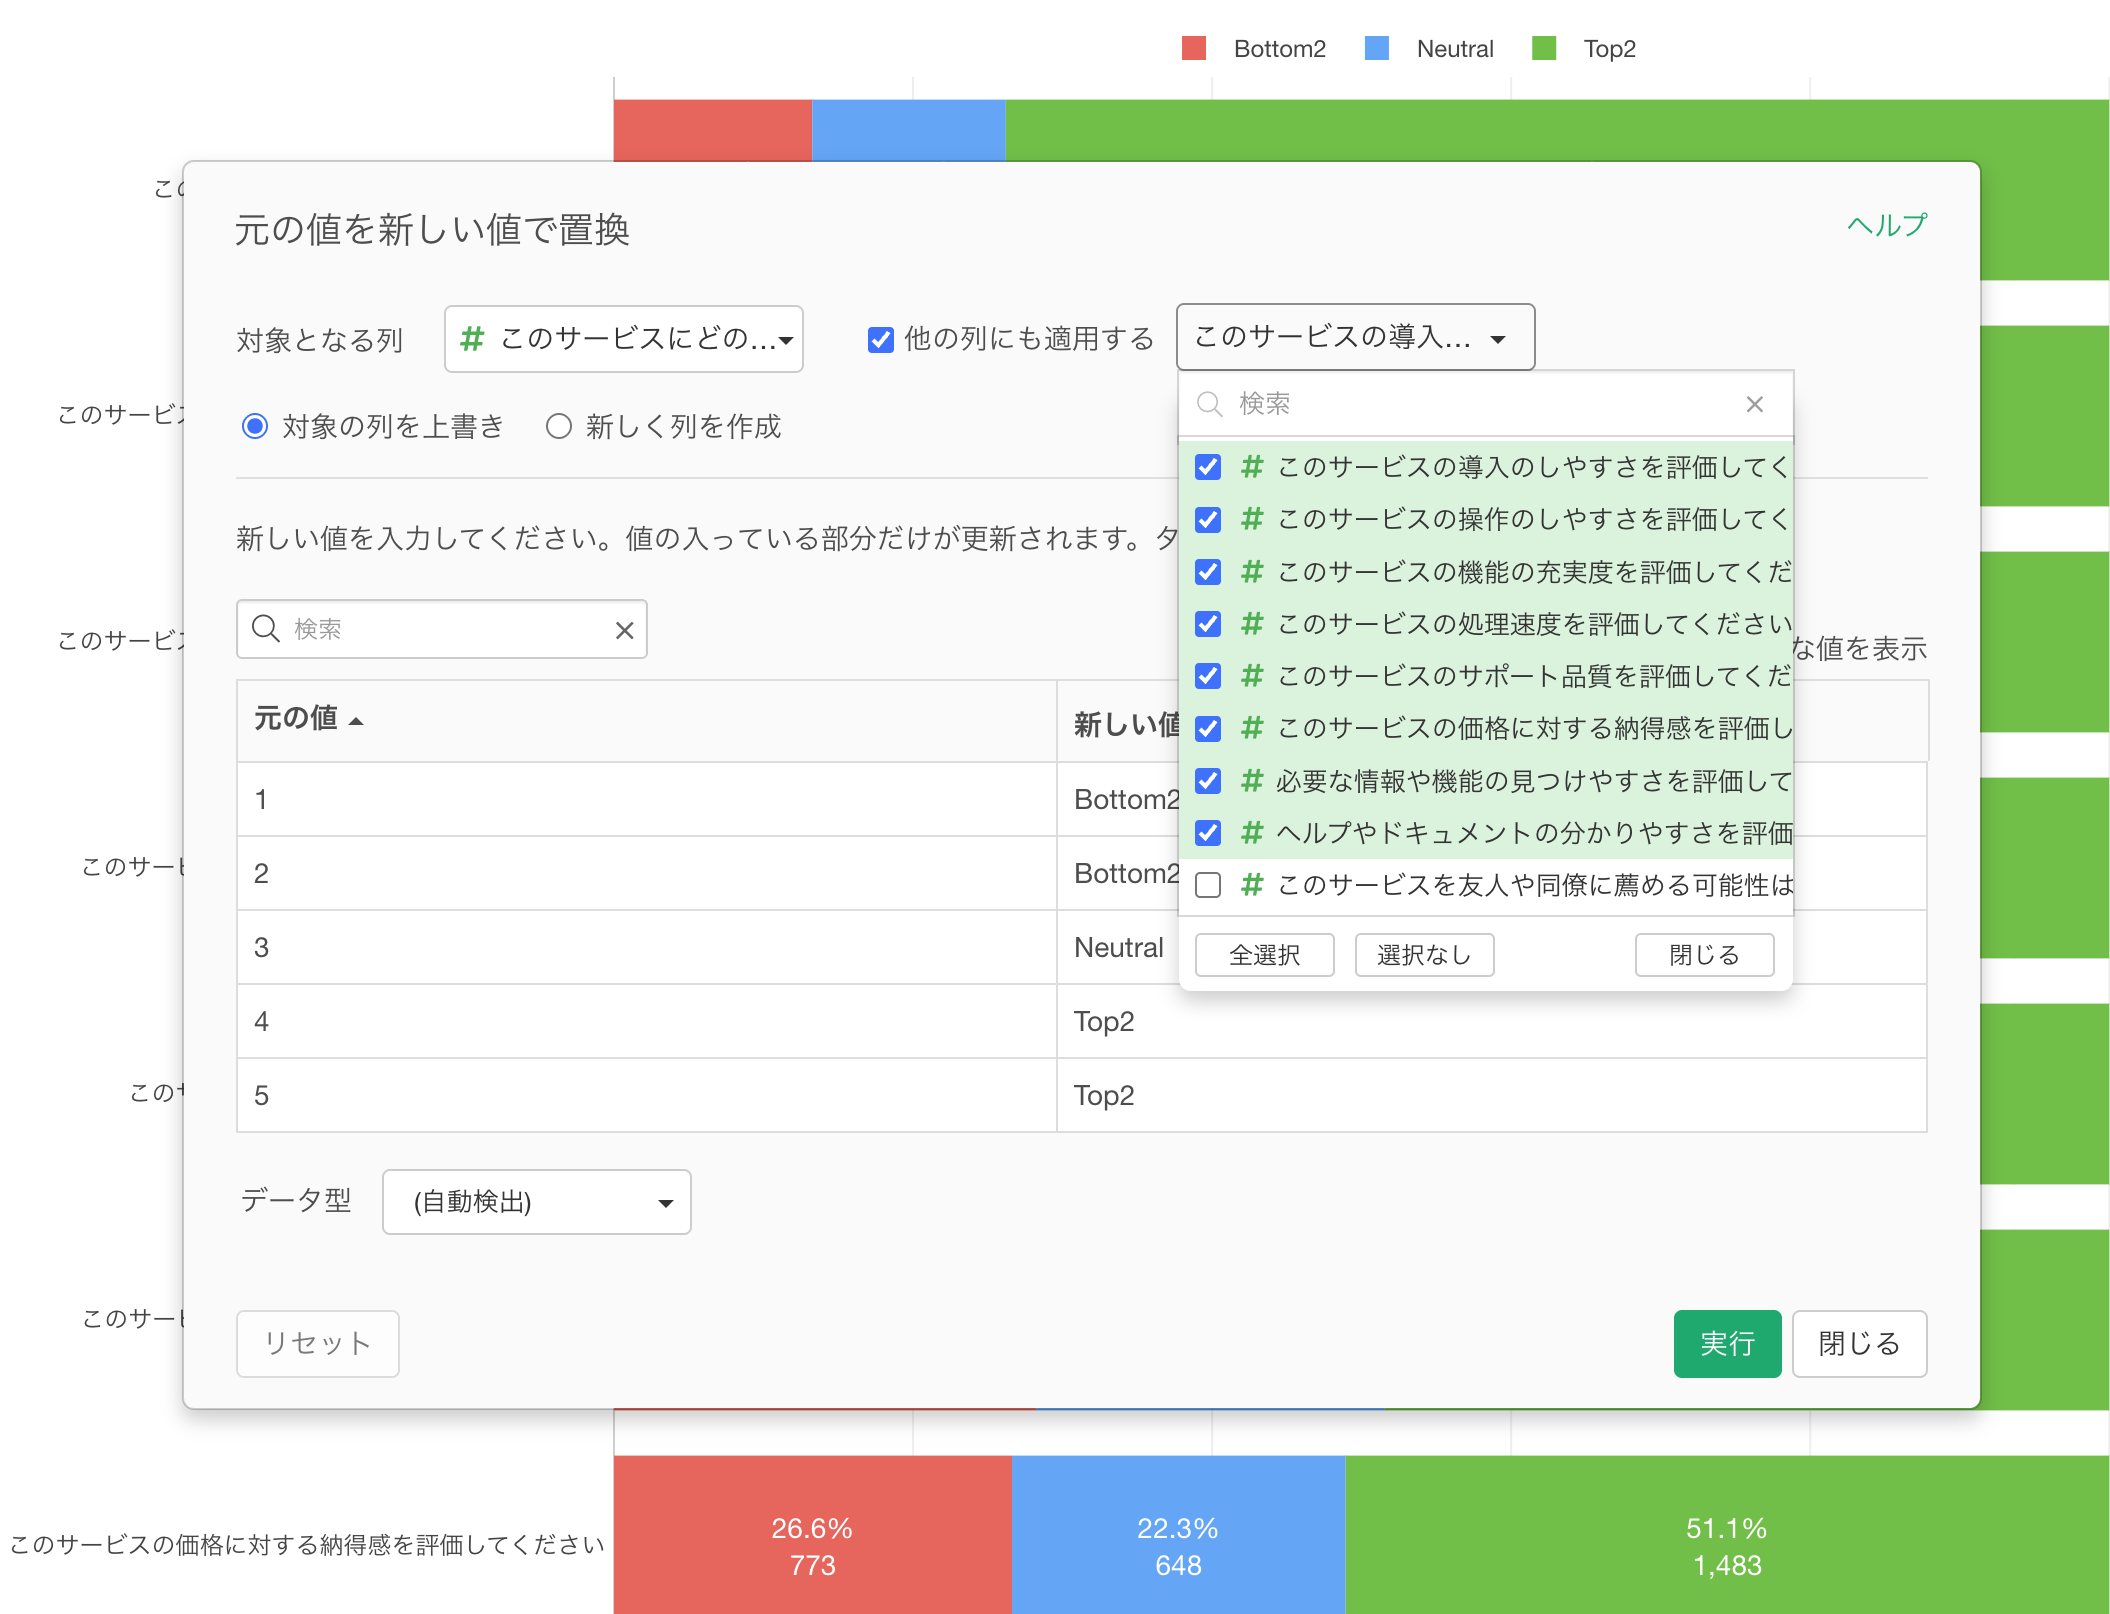This screenshot has height=1614, width=2110.
Task: Click the column list 検索 input field
Action: [x=1486, y=404]
